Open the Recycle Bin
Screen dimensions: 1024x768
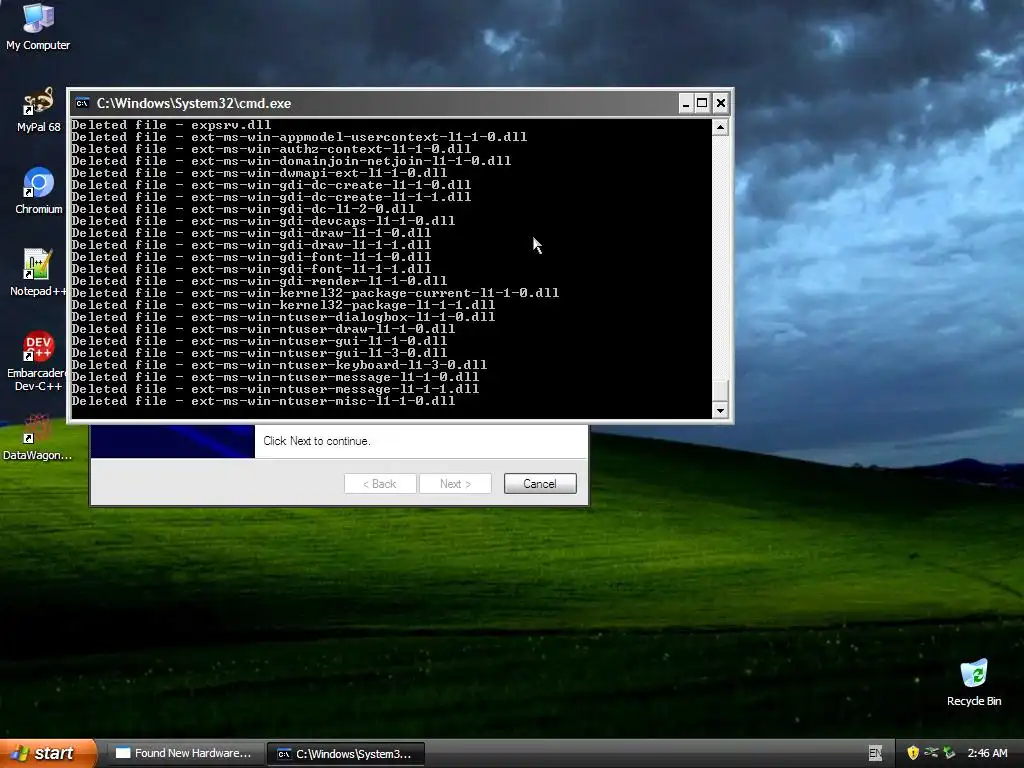point(974,682)
